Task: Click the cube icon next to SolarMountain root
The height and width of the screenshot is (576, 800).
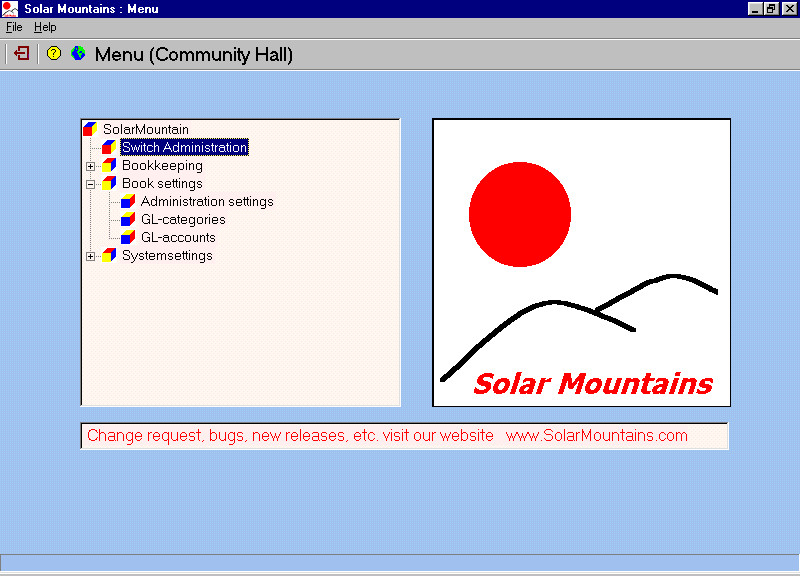Action: click(90, 129)
